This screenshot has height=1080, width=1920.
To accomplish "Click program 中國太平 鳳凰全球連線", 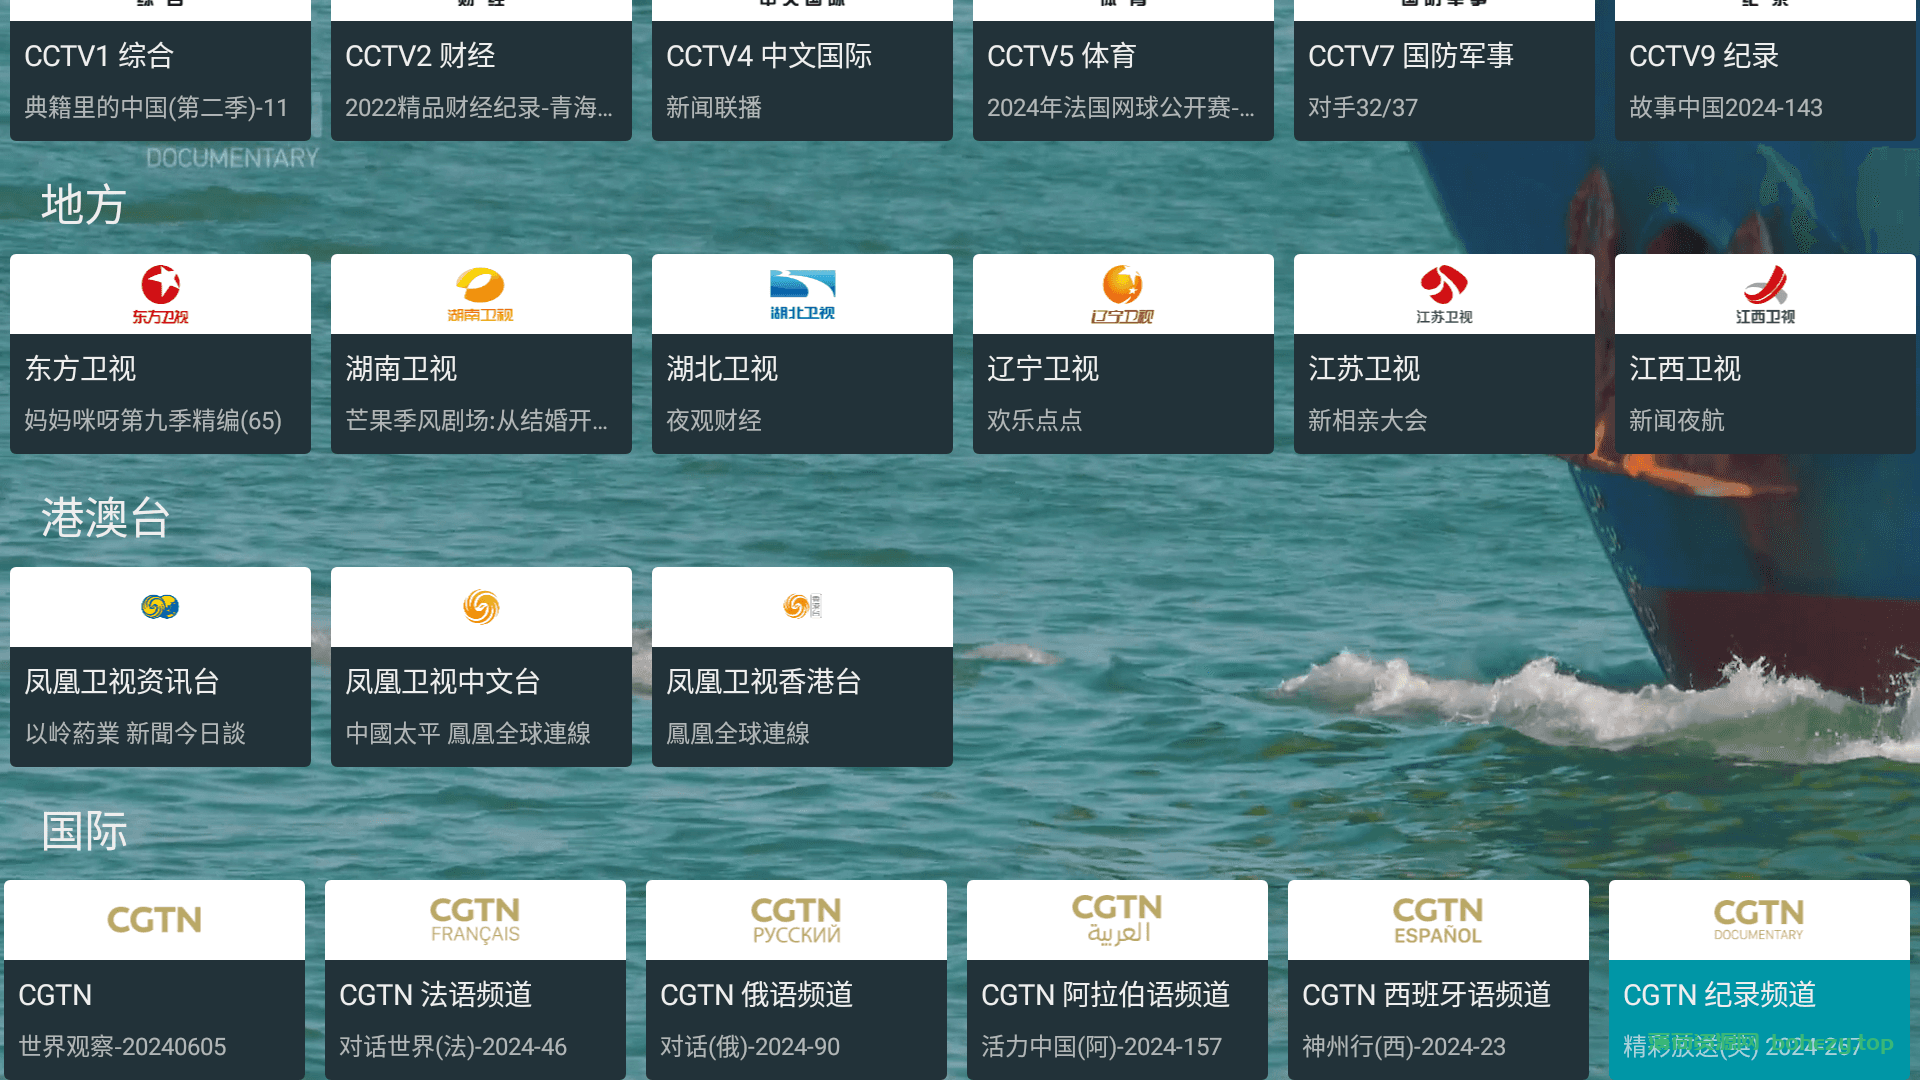I will coord(468,733).
